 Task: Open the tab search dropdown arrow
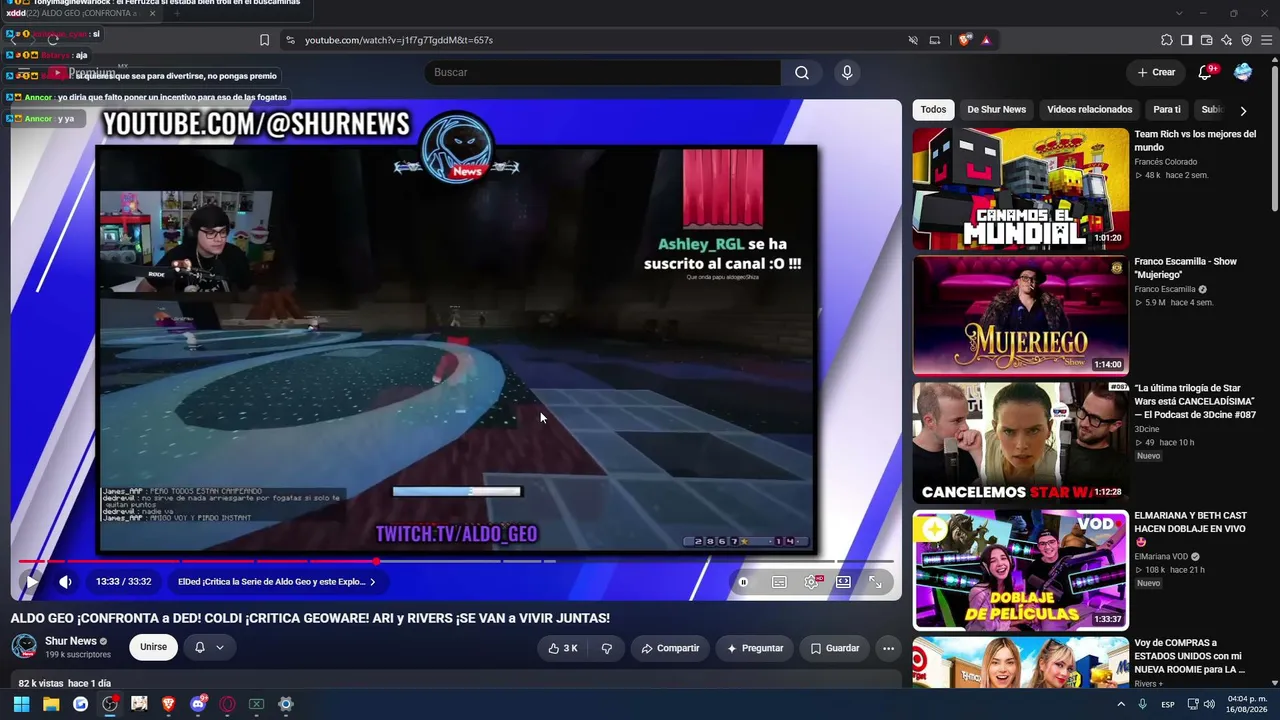point(1179,13)
